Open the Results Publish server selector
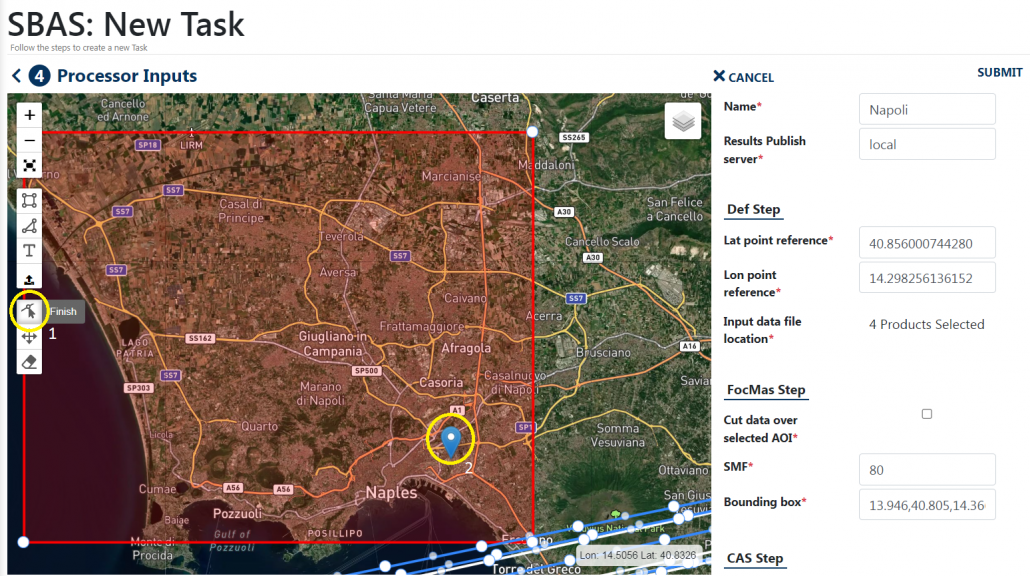Viewport: 1030px width, 576px height. click(926, 144)
